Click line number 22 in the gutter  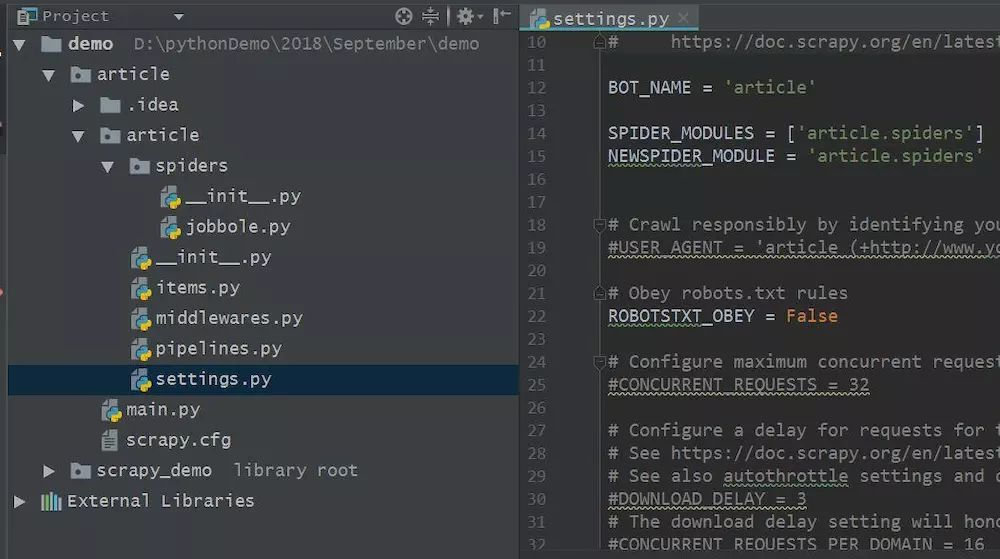pos(537,317)
